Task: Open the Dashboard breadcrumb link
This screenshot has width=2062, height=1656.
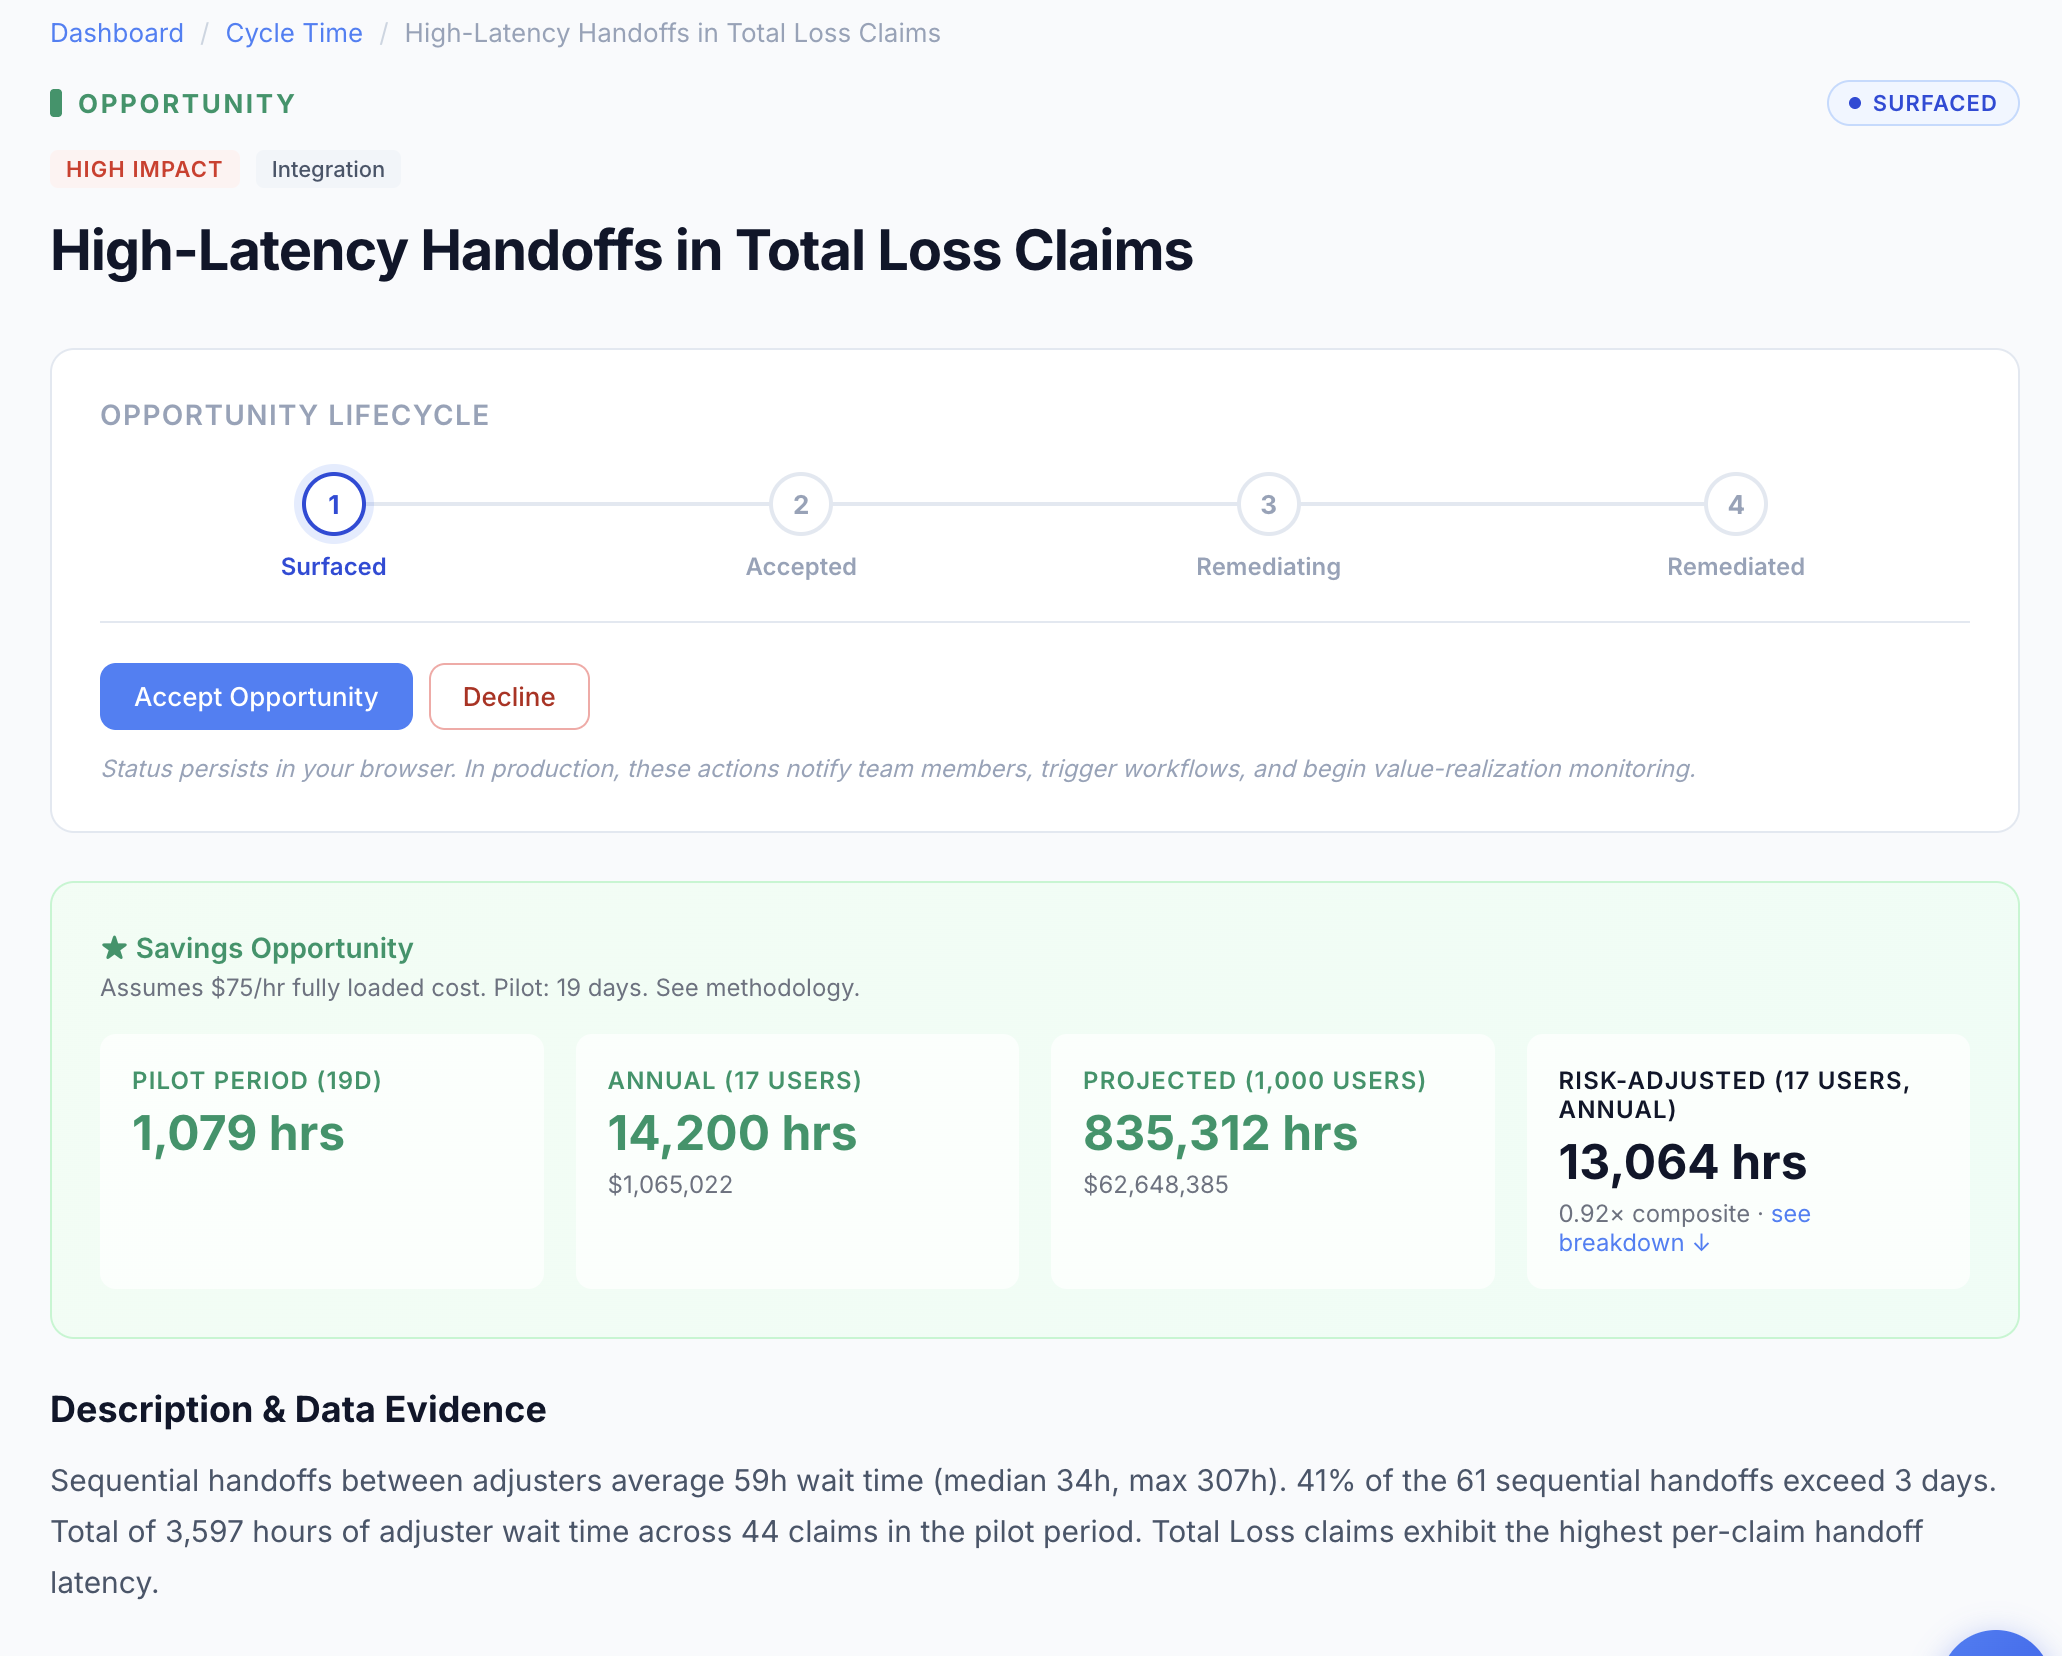Action: pos(117,32)
